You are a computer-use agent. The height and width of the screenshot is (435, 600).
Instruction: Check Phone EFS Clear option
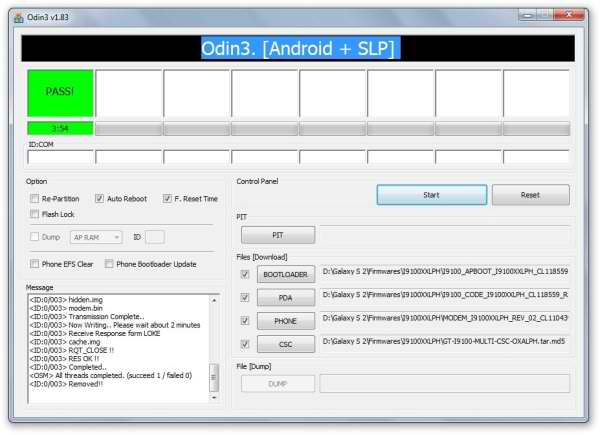coord(34,264)
